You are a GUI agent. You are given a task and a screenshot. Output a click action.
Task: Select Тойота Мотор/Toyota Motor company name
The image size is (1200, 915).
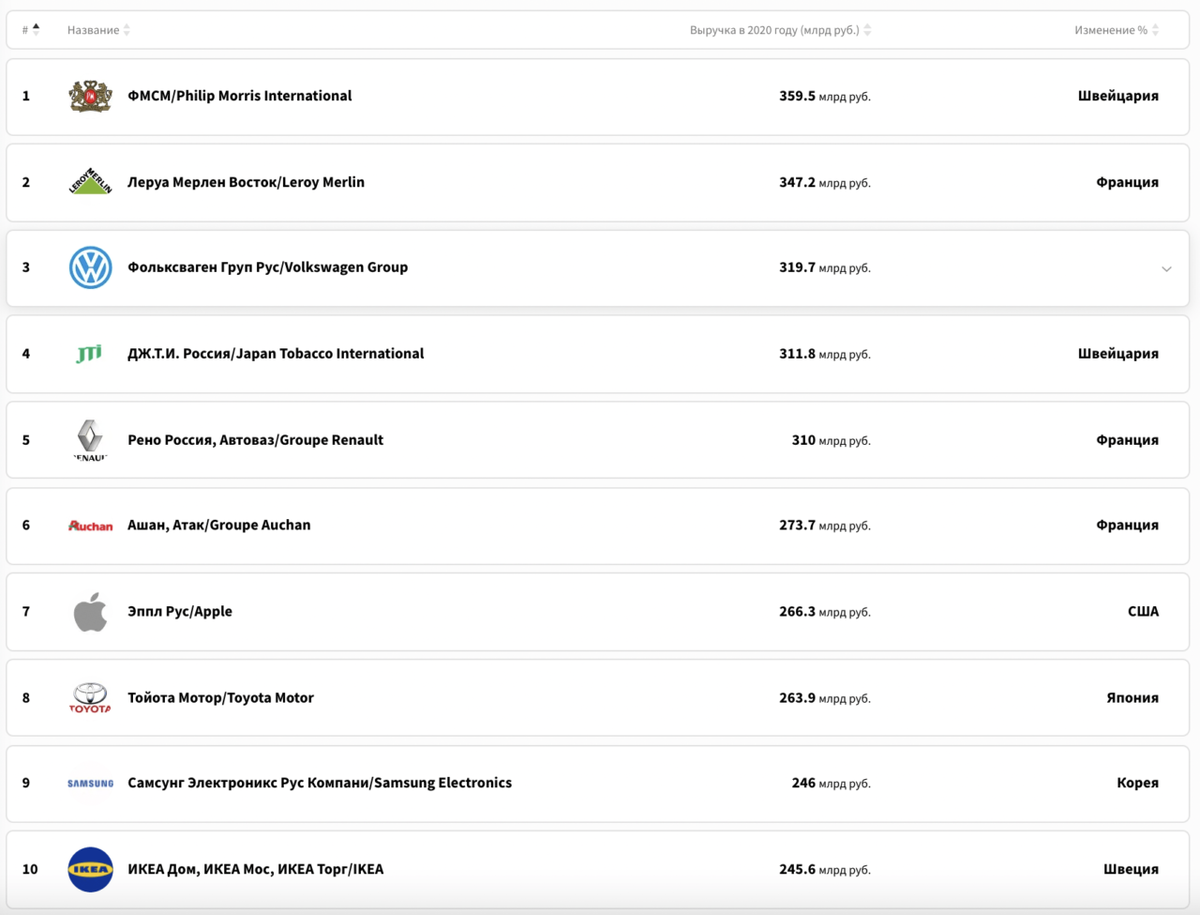(221, 698)
